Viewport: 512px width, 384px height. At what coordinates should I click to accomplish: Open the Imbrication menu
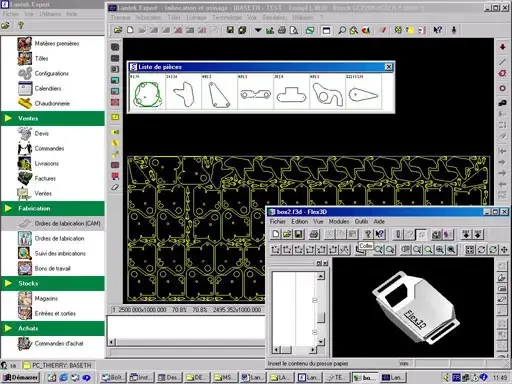pos(148,17)
